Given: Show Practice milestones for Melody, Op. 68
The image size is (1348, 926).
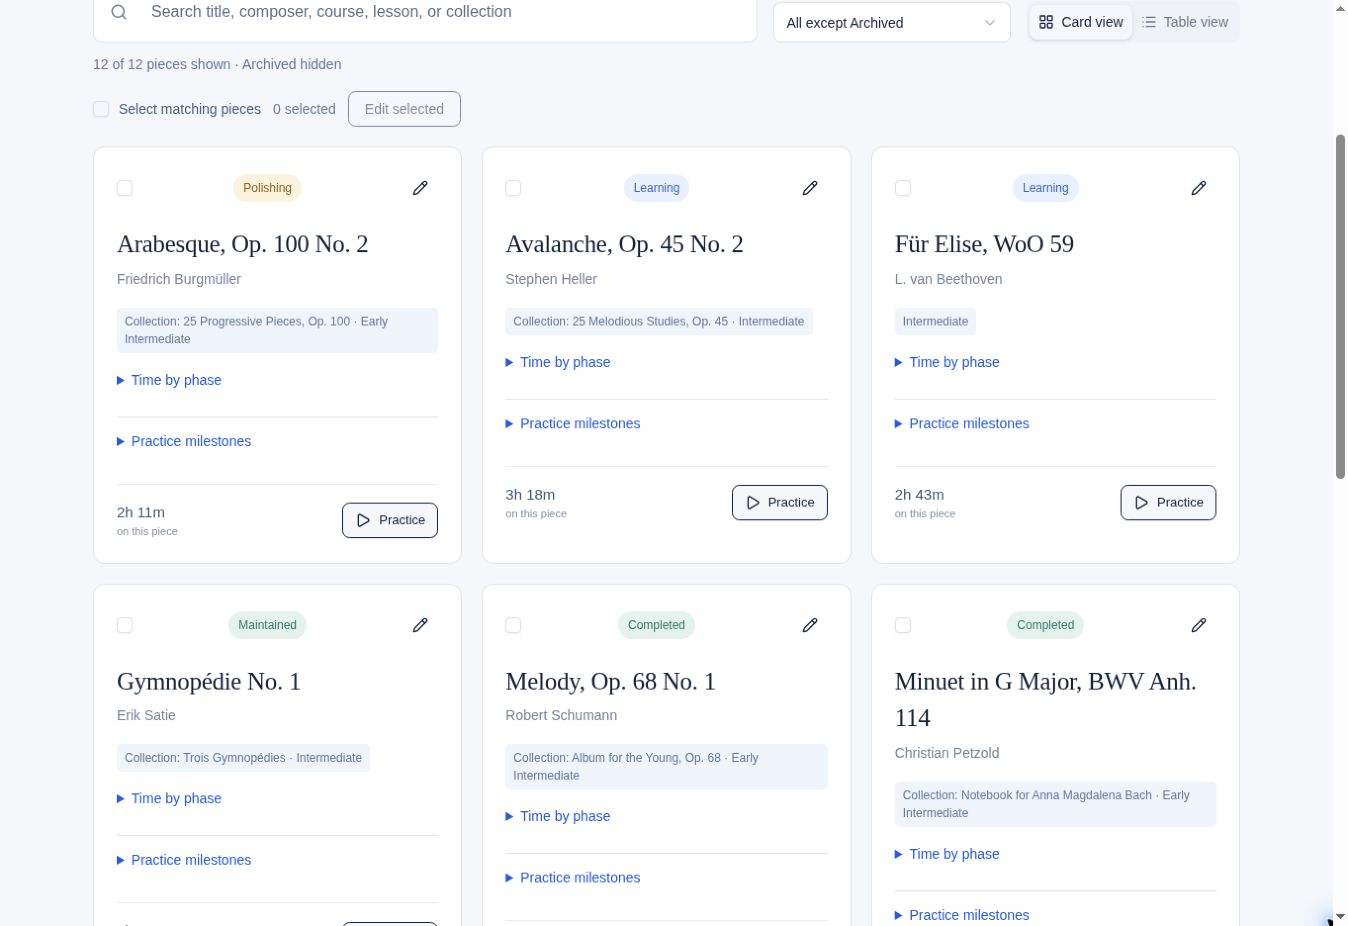Looking at the screenshot, I should (x=573, y=878).
